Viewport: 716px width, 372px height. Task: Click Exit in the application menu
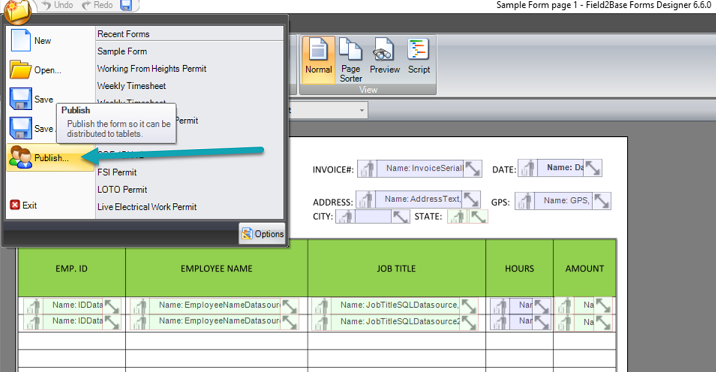click(24, 205)
